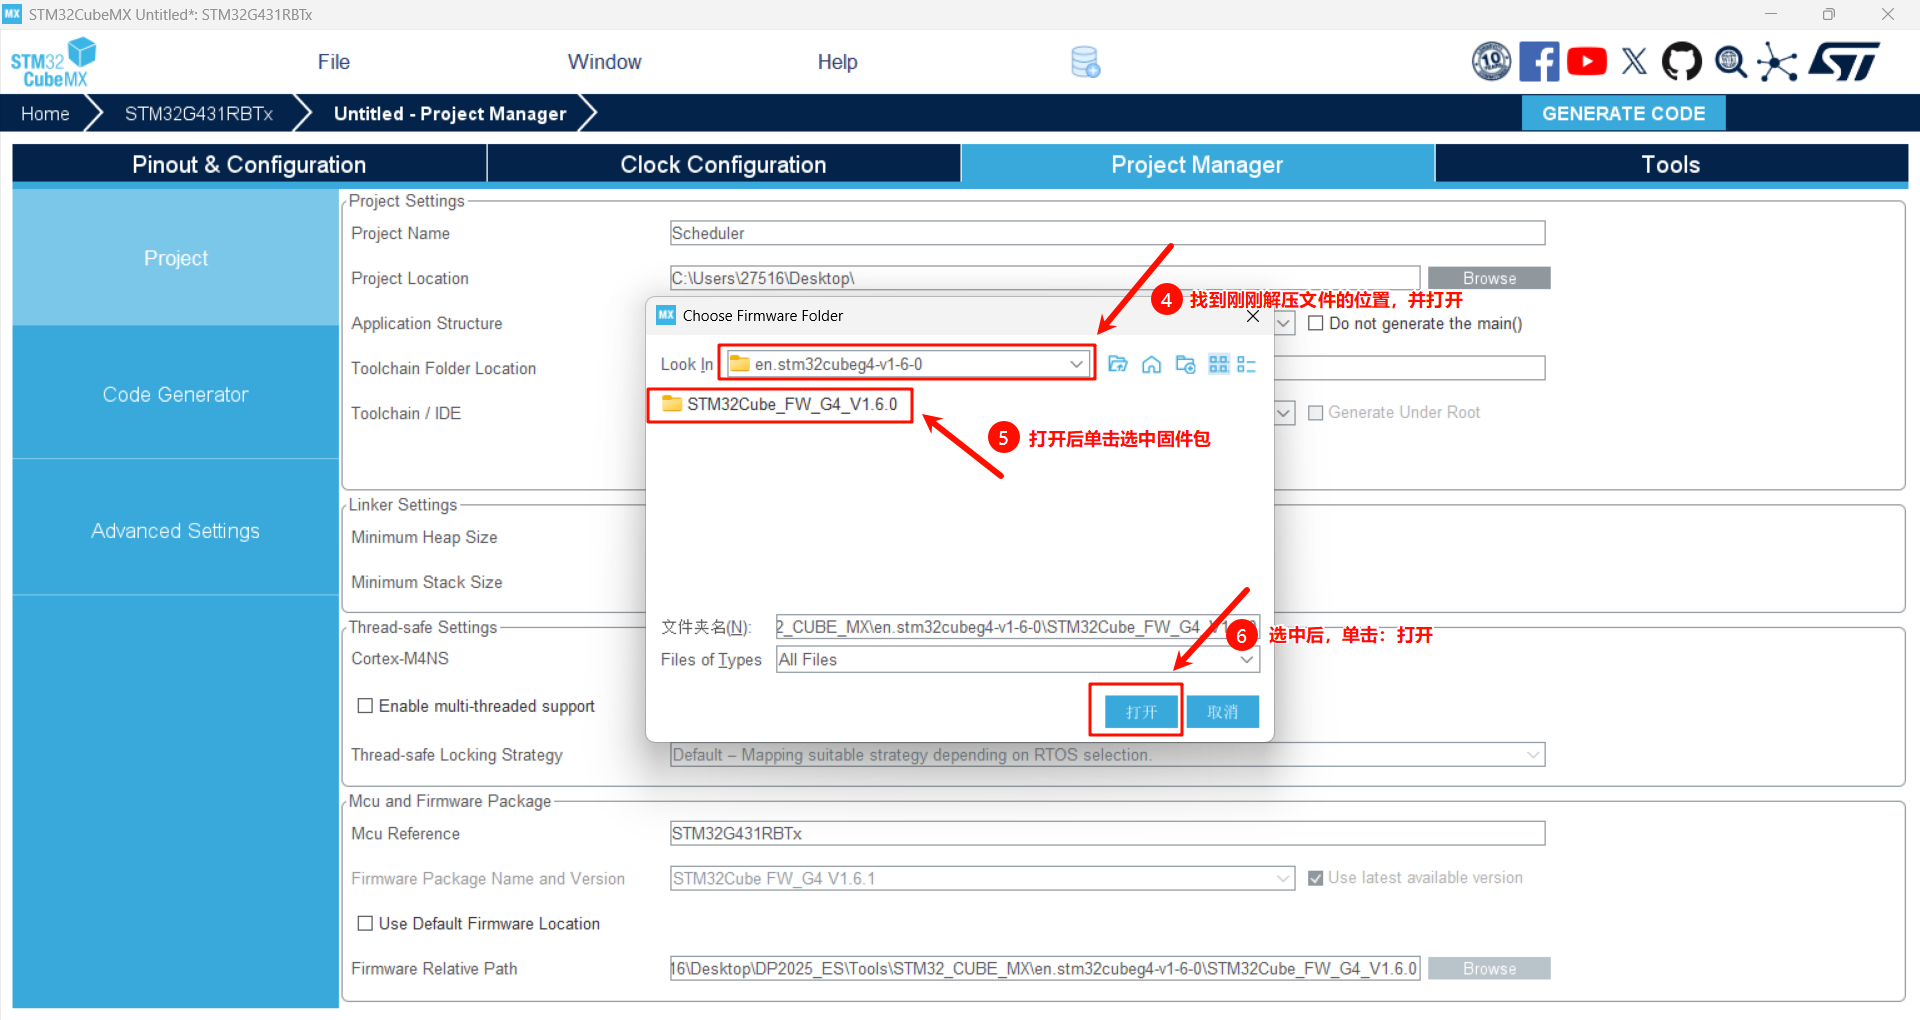The width and height of the screenshot is (1920, 1020).
Task: Switch dialog to large icon view
Action: (x=1218, y=364)
